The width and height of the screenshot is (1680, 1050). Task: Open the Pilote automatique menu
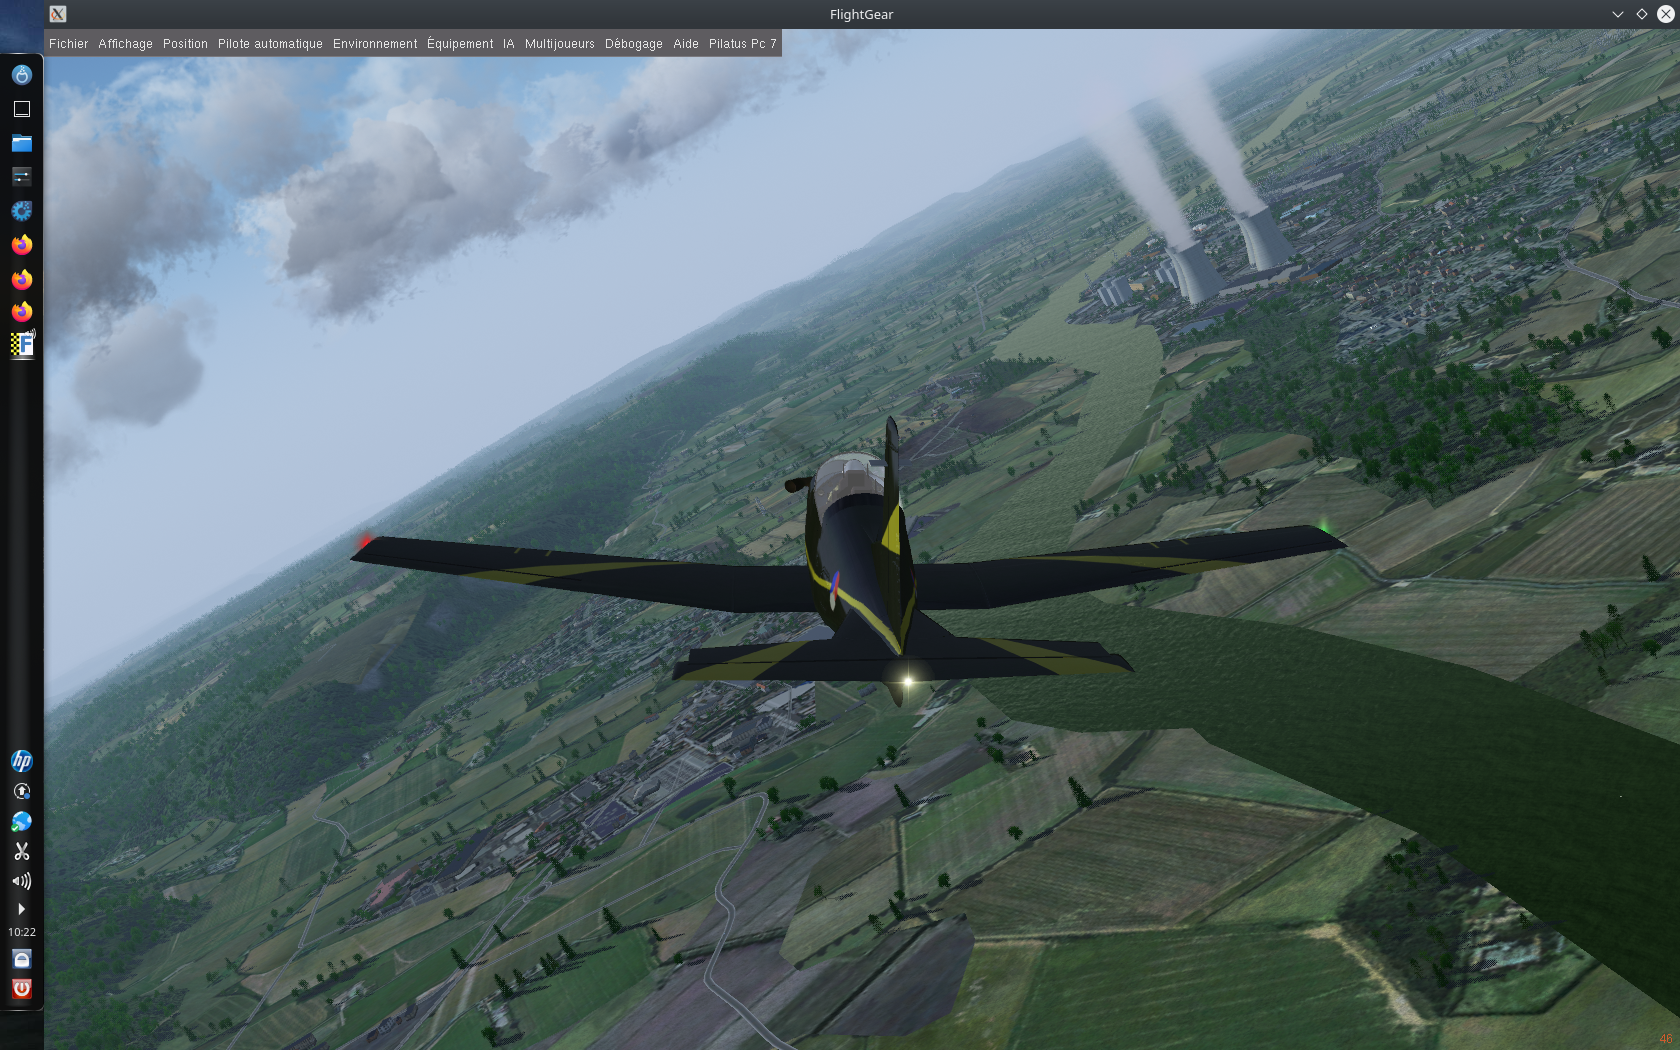click(x=270, y=44)
